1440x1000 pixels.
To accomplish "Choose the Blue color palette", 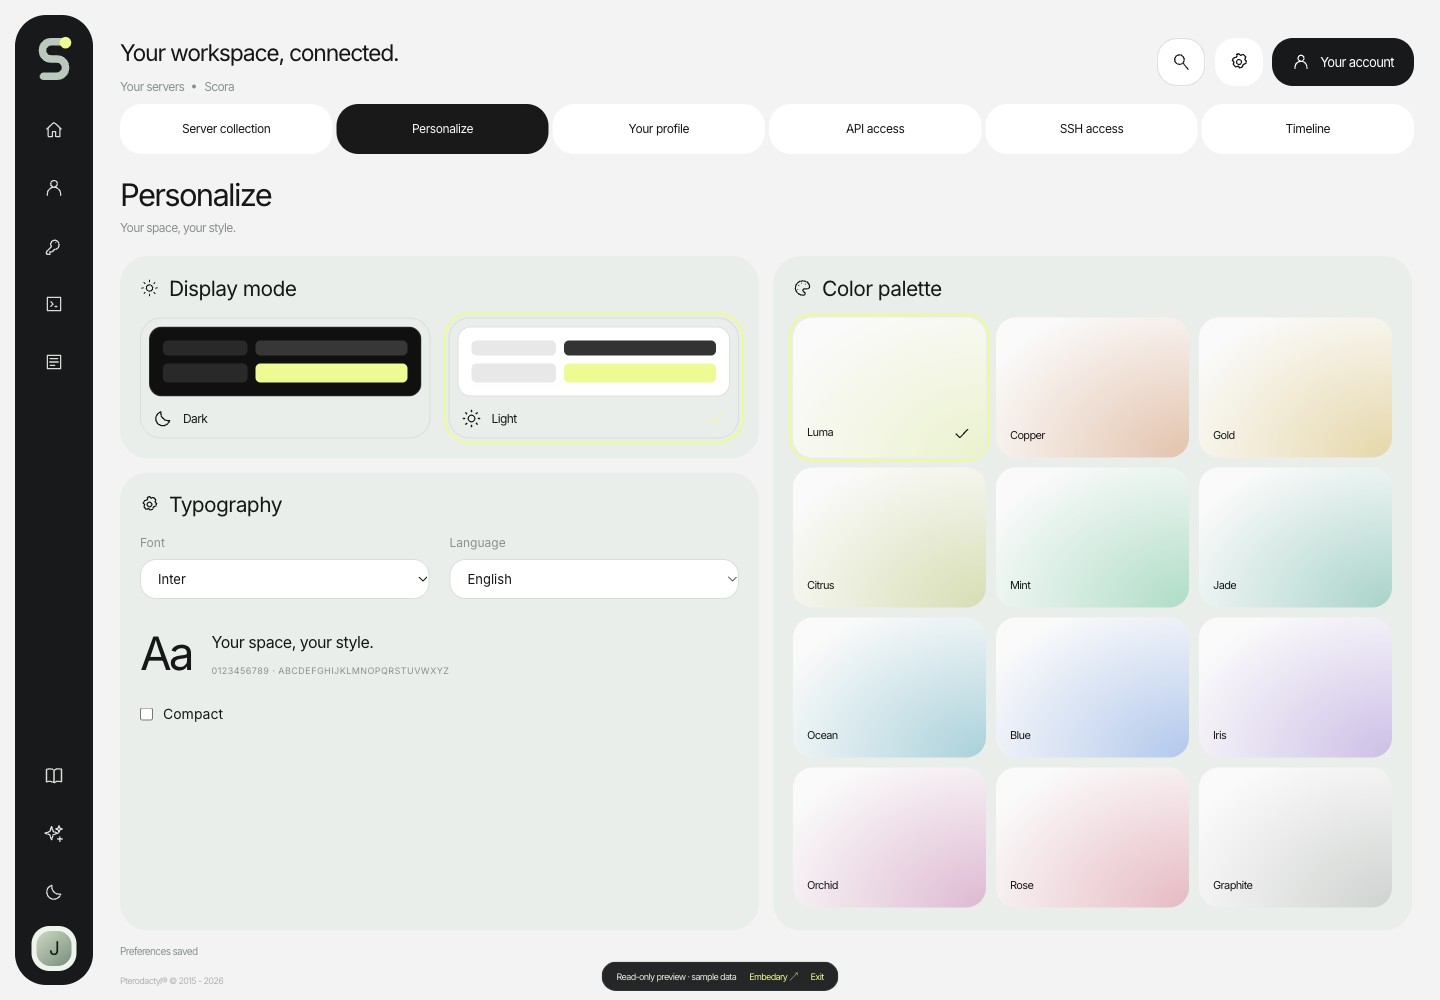I will click(1092, 688).
